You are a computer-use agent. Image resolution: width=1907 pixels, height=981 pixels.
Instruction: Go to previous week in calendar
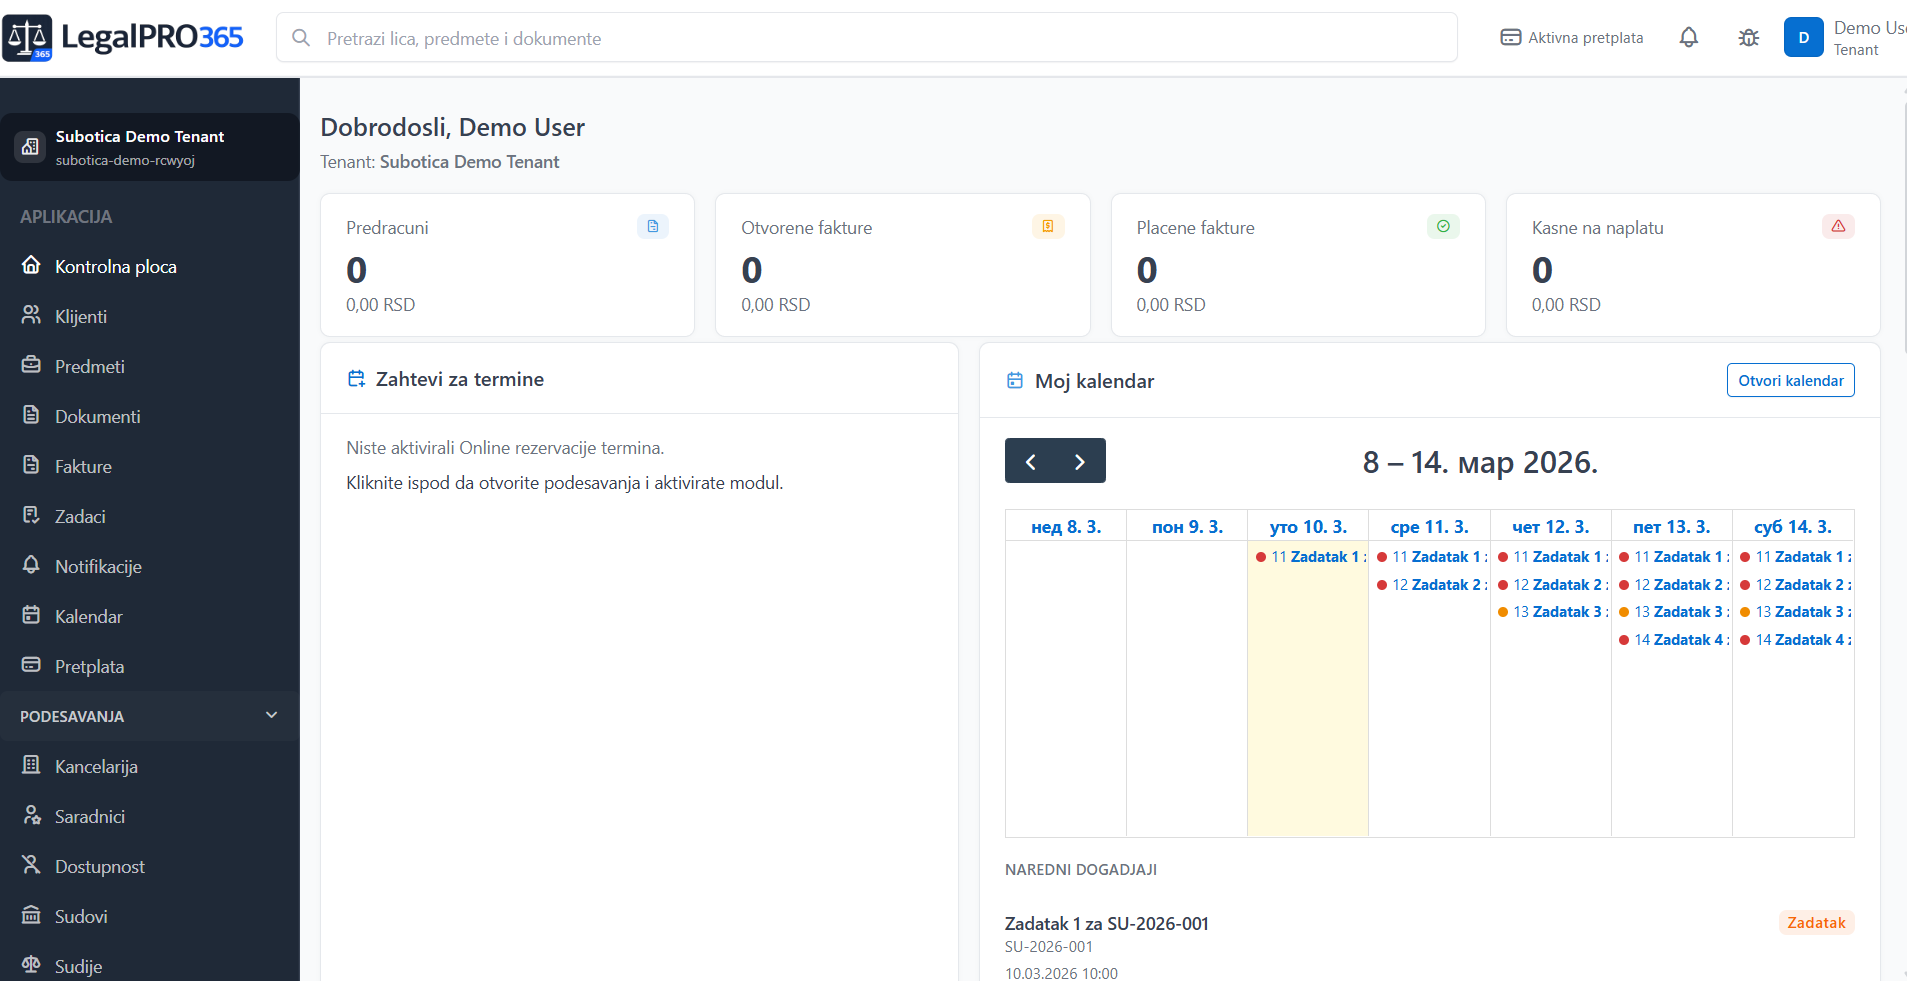point(1030,461)
